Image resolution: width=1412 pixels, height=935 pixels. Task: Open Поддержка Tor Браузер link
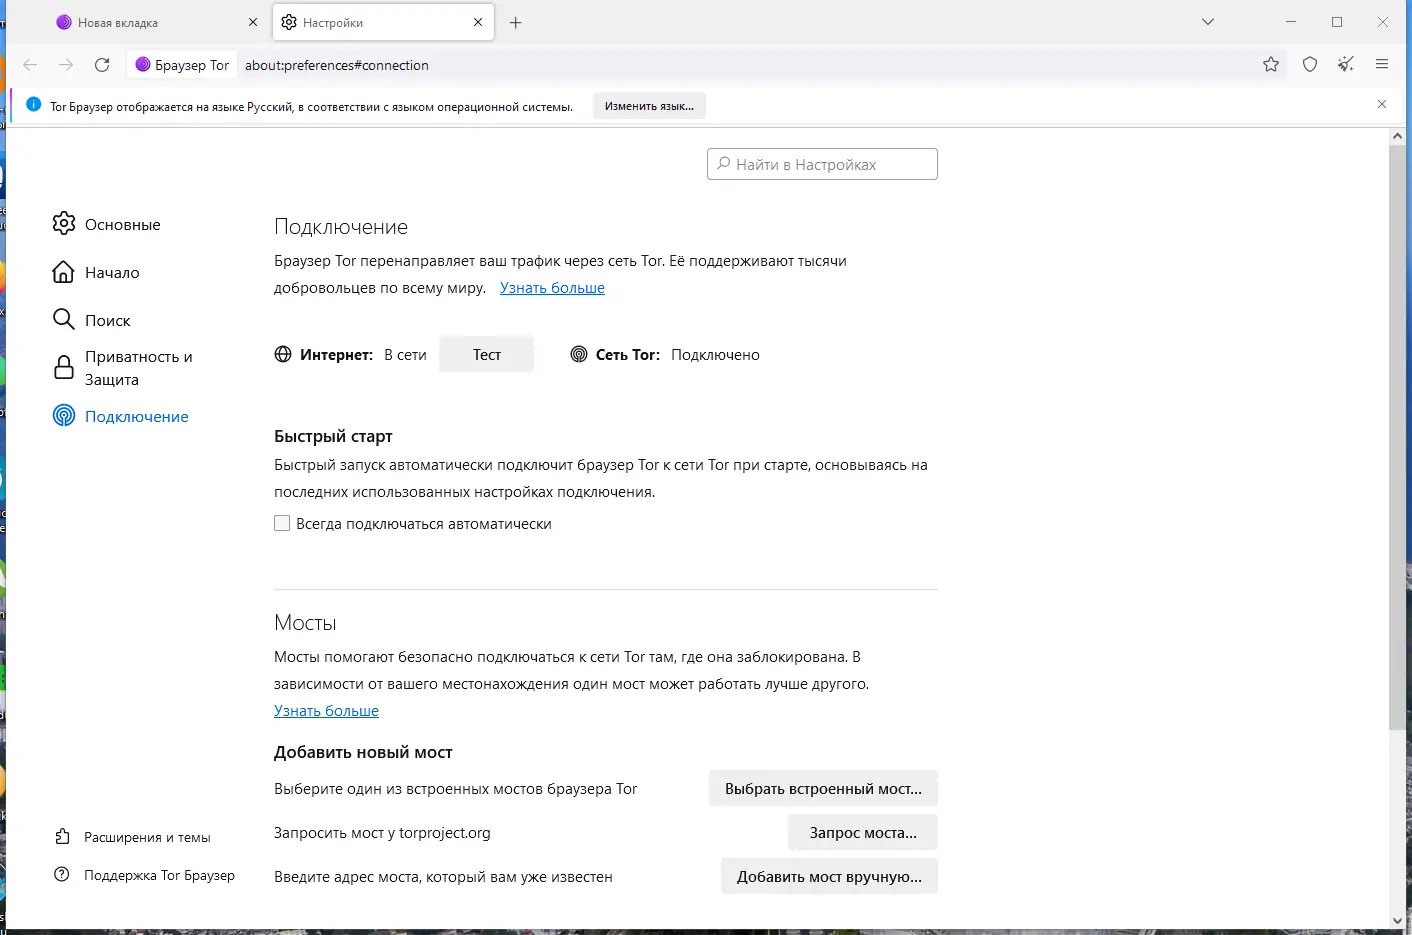point(159,875)
